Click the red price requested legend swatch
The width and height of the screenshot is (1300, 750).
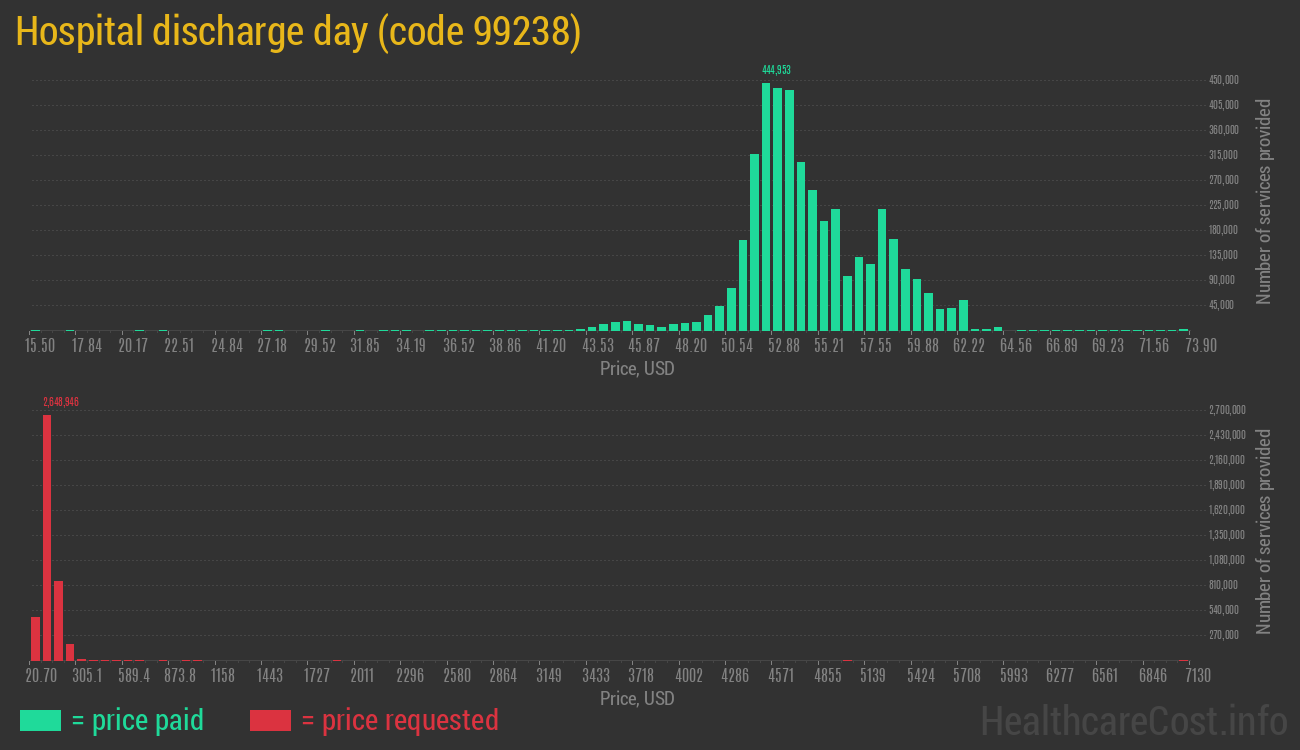click(x=270, y=720)
